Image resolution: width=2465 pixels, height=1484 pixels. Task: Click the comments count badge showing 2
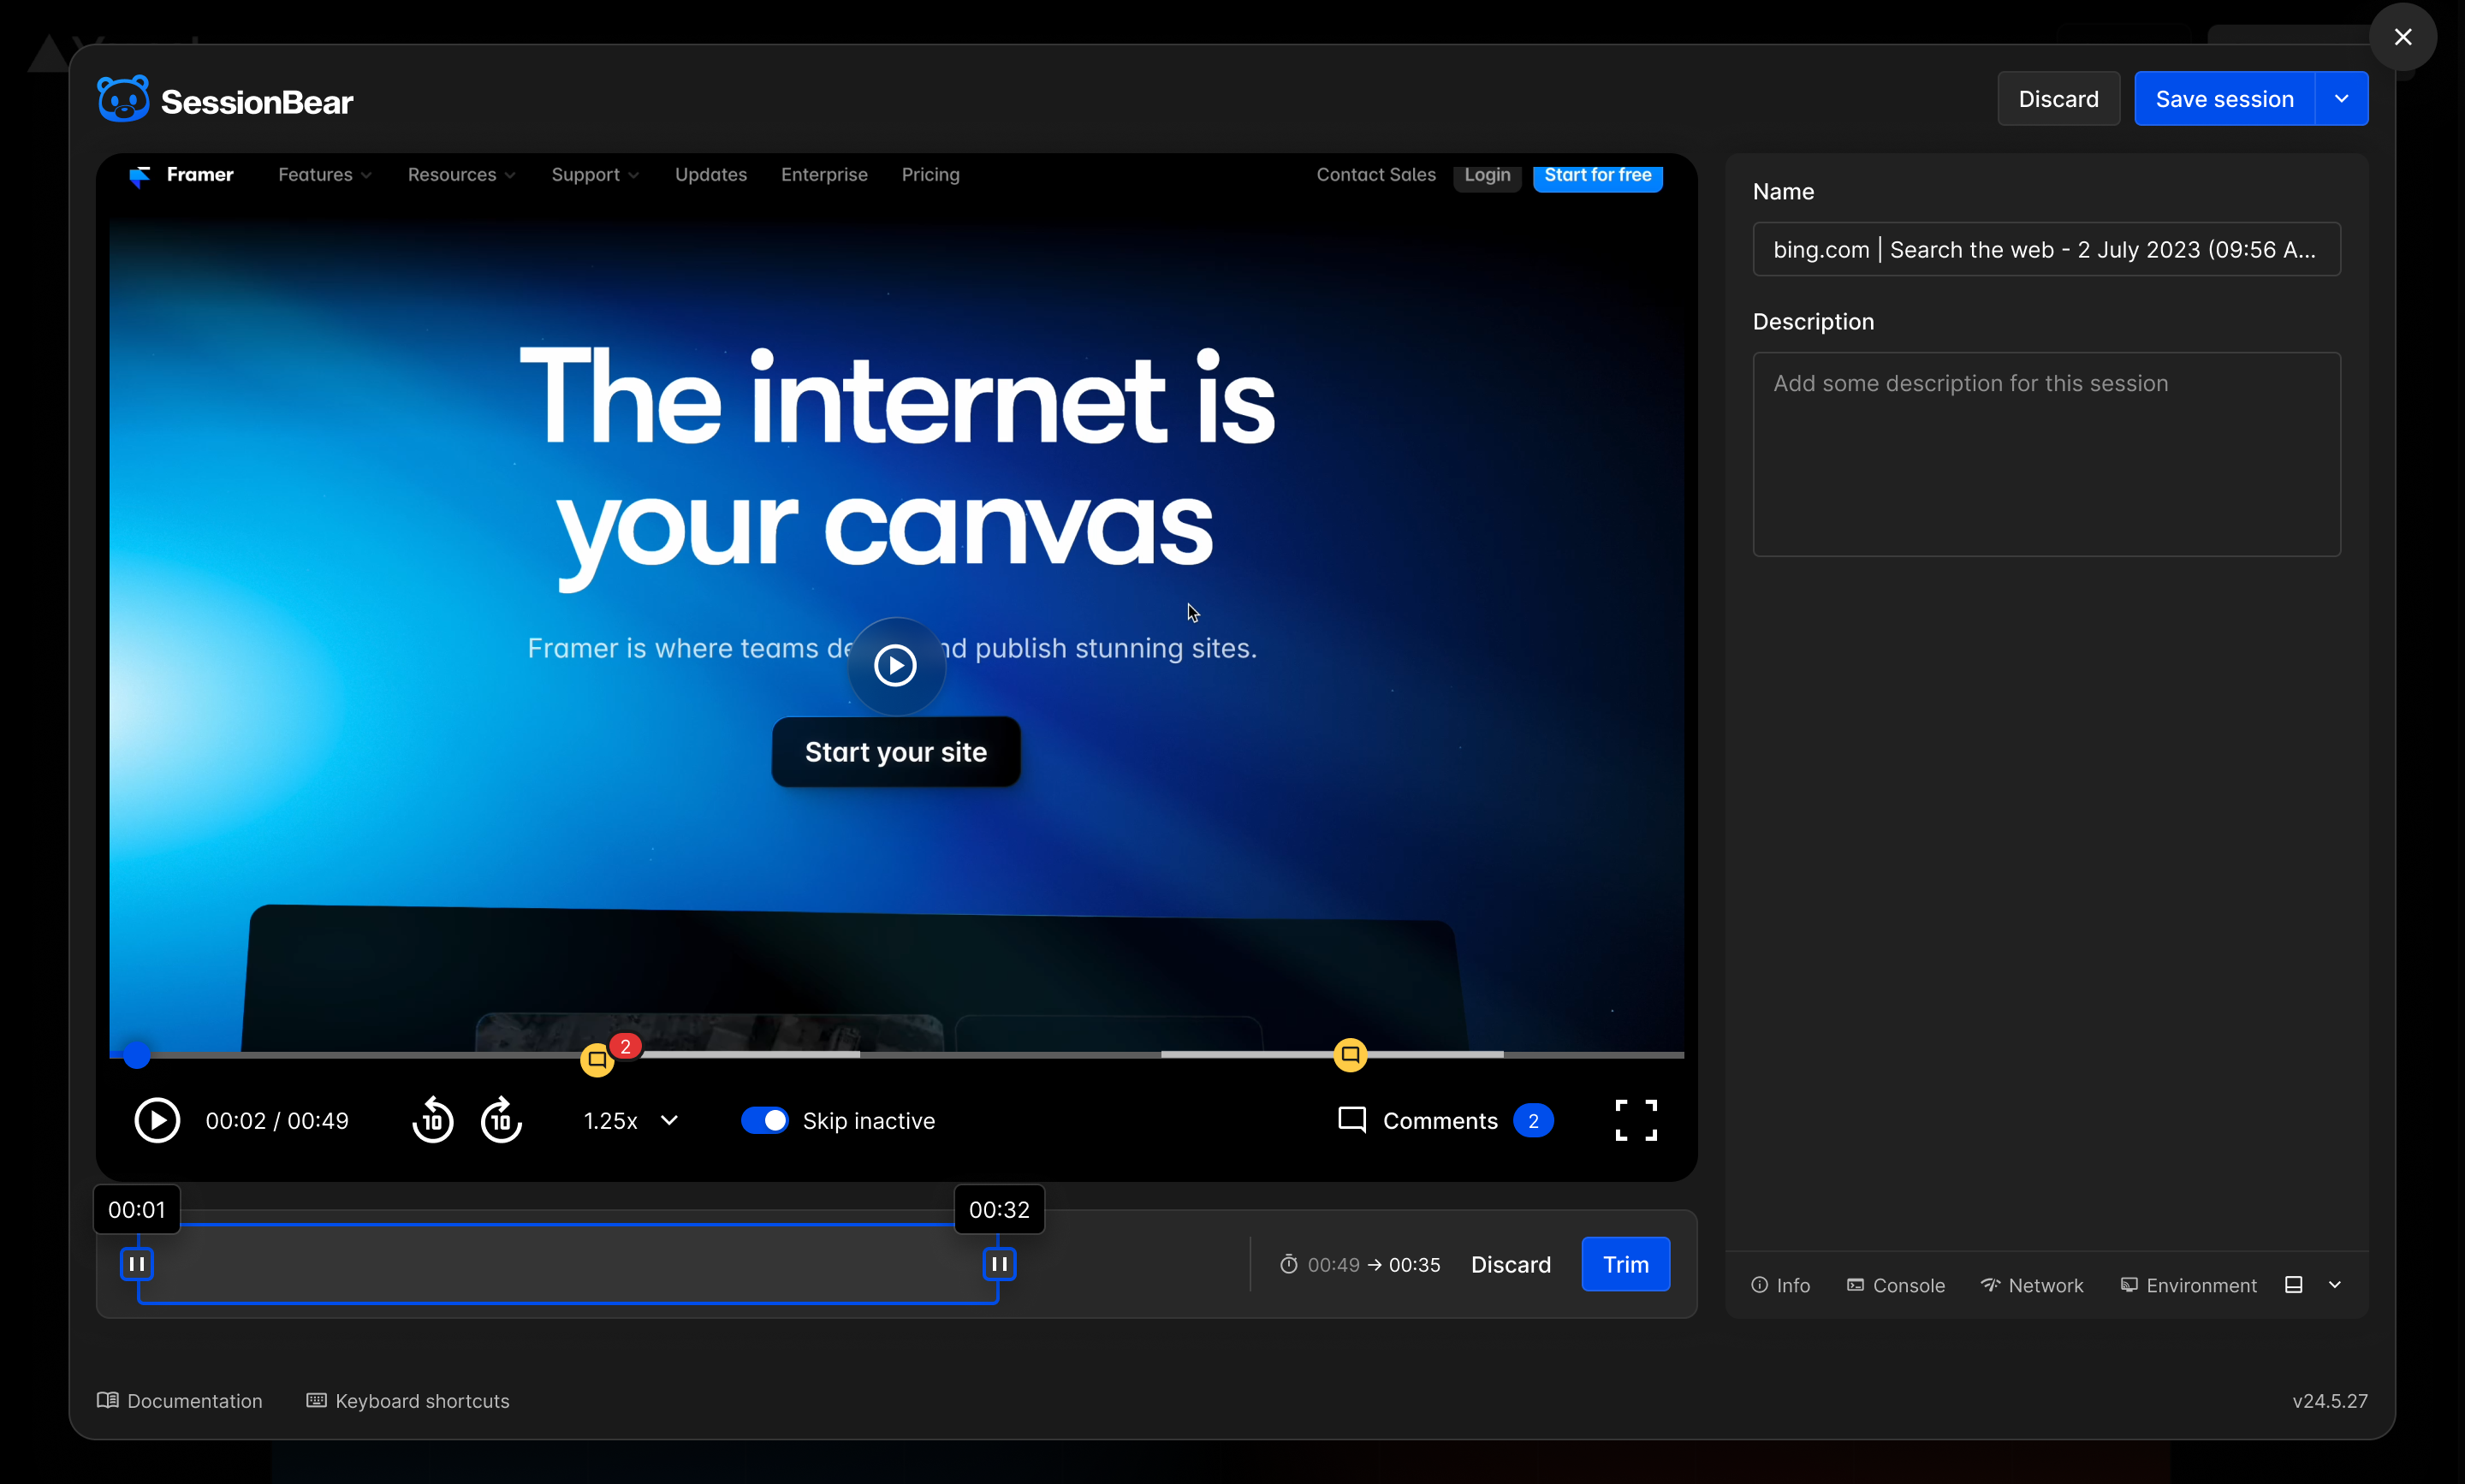coord(1533,1121)
